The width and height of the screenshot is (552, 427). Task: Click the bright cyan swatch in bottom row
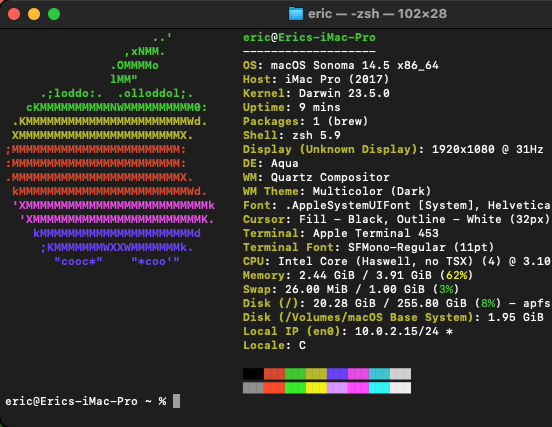pyautogui.click(x=380, y=388)
